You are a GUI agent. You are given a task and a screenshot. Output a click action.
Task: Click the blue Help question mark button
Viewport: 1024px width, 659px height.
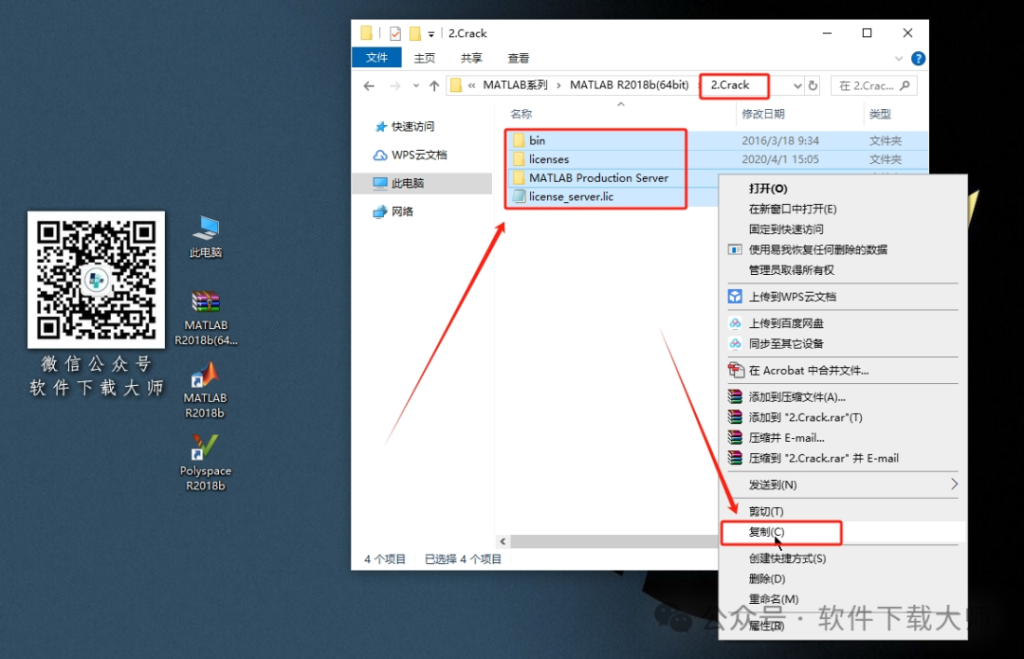[918, 57]
